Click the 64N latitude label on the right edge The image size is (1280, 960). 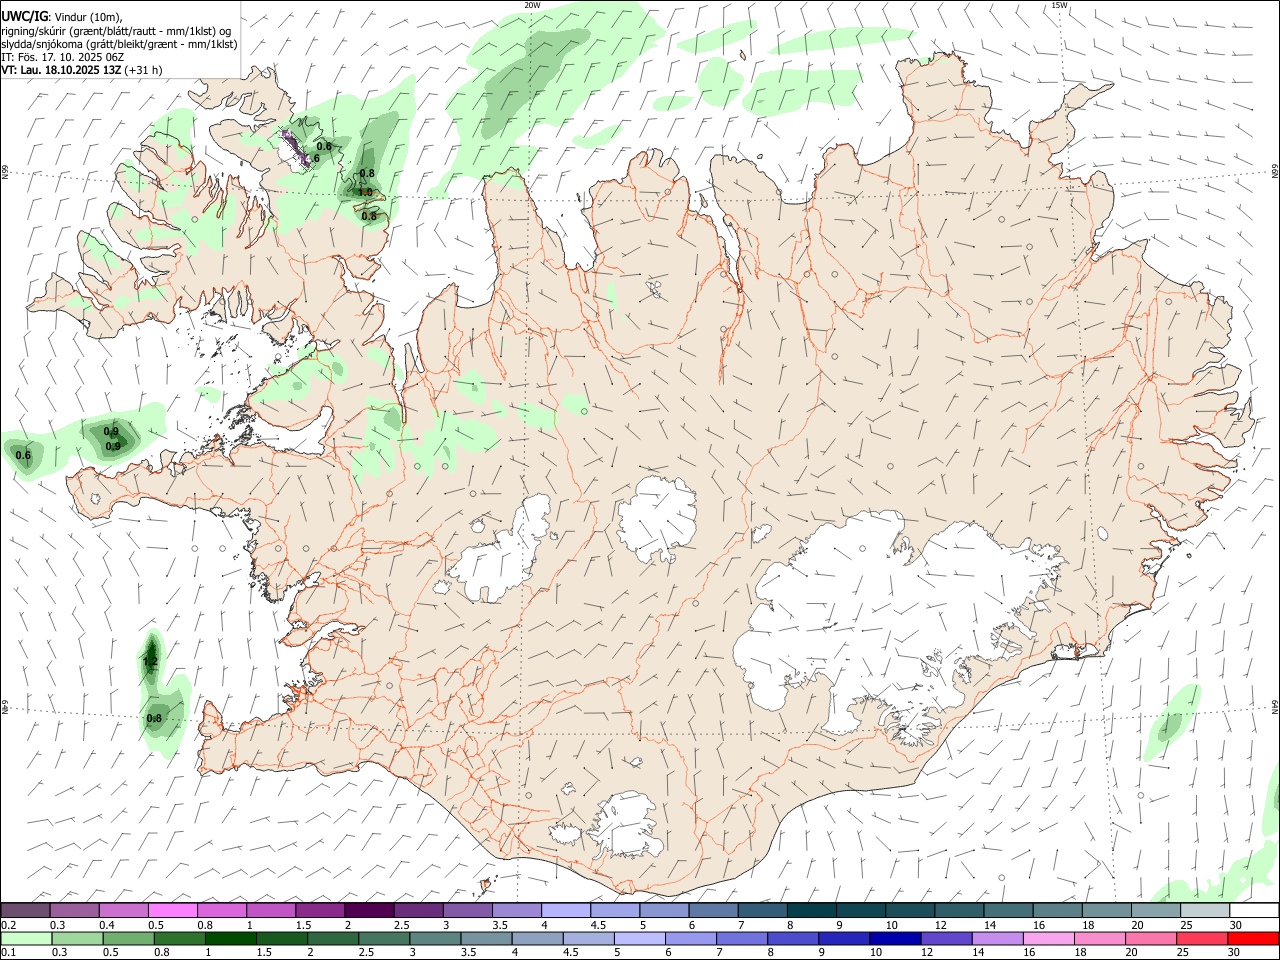(x=1275, y=706)
